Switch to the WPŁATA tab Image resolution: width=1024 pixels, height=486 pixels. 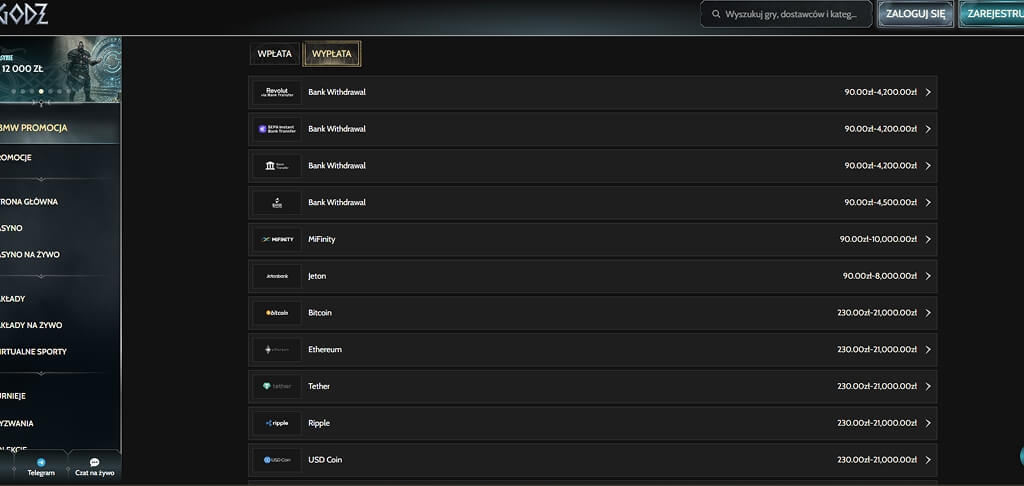click(274, 54)
